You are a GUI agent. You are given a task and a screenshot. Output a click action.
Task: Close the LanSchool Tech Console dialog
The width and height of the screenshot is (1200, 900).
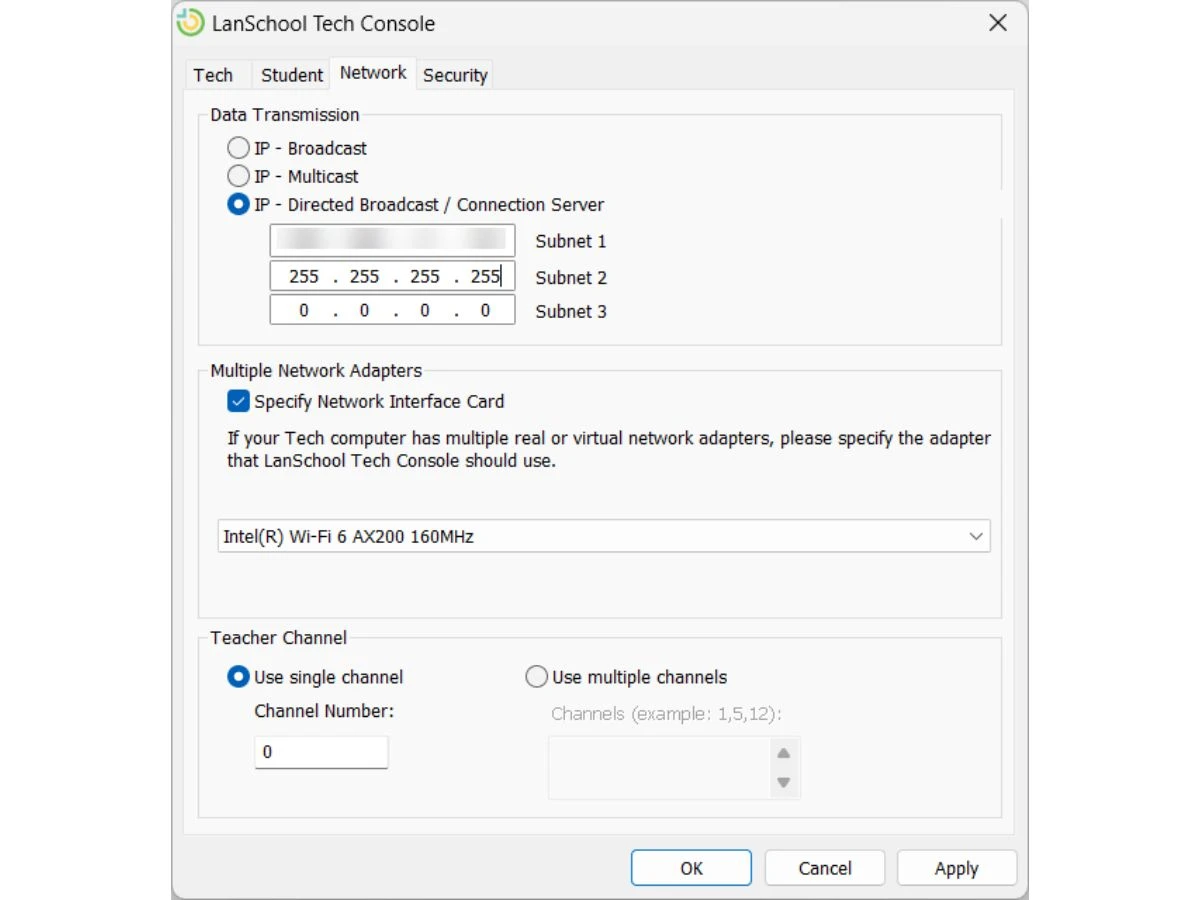pyautogui.click(x=997, y=23)
